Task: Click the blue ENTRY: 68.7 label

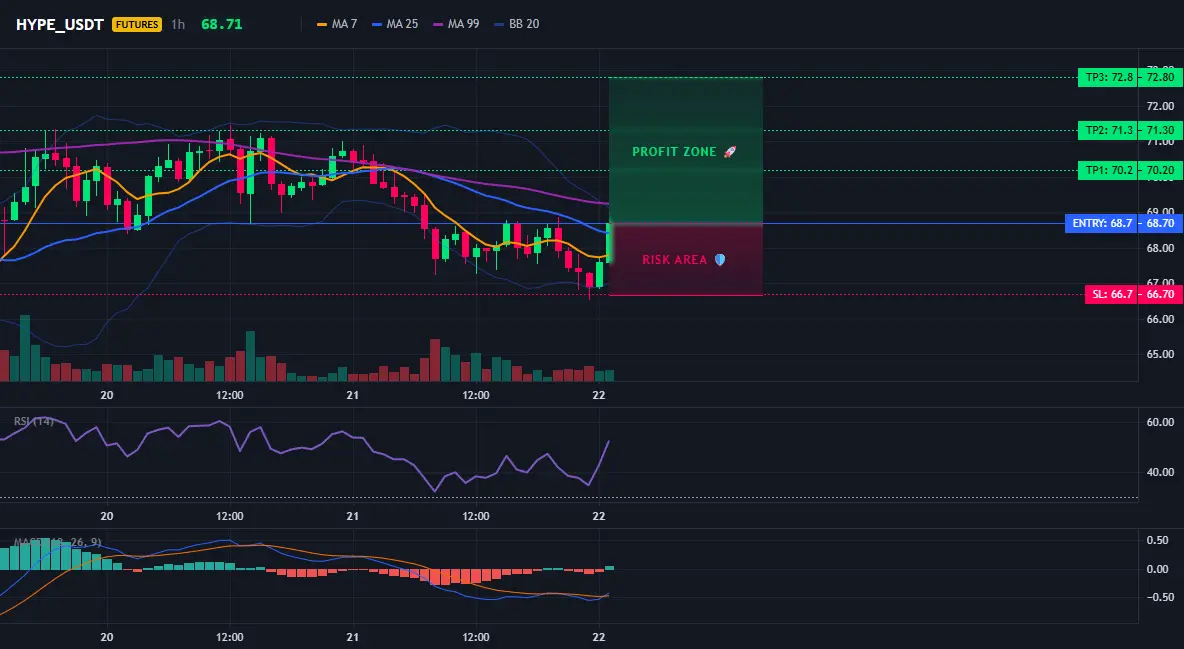Action: pyautogui.click(x=1102, y=224)
